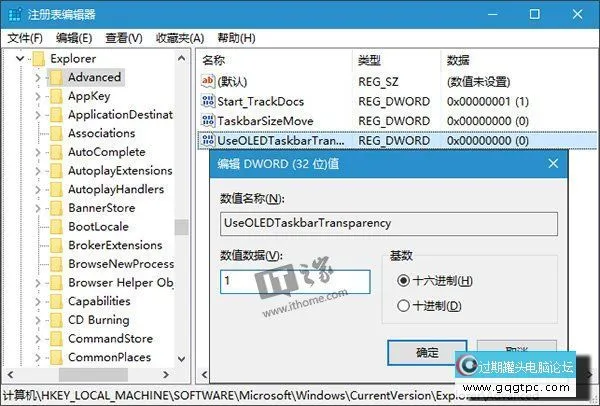Viewport: 600px width, 406px height.
Task: Open the 收藏夹(A) favorites menu
Action: coord(180,38)
